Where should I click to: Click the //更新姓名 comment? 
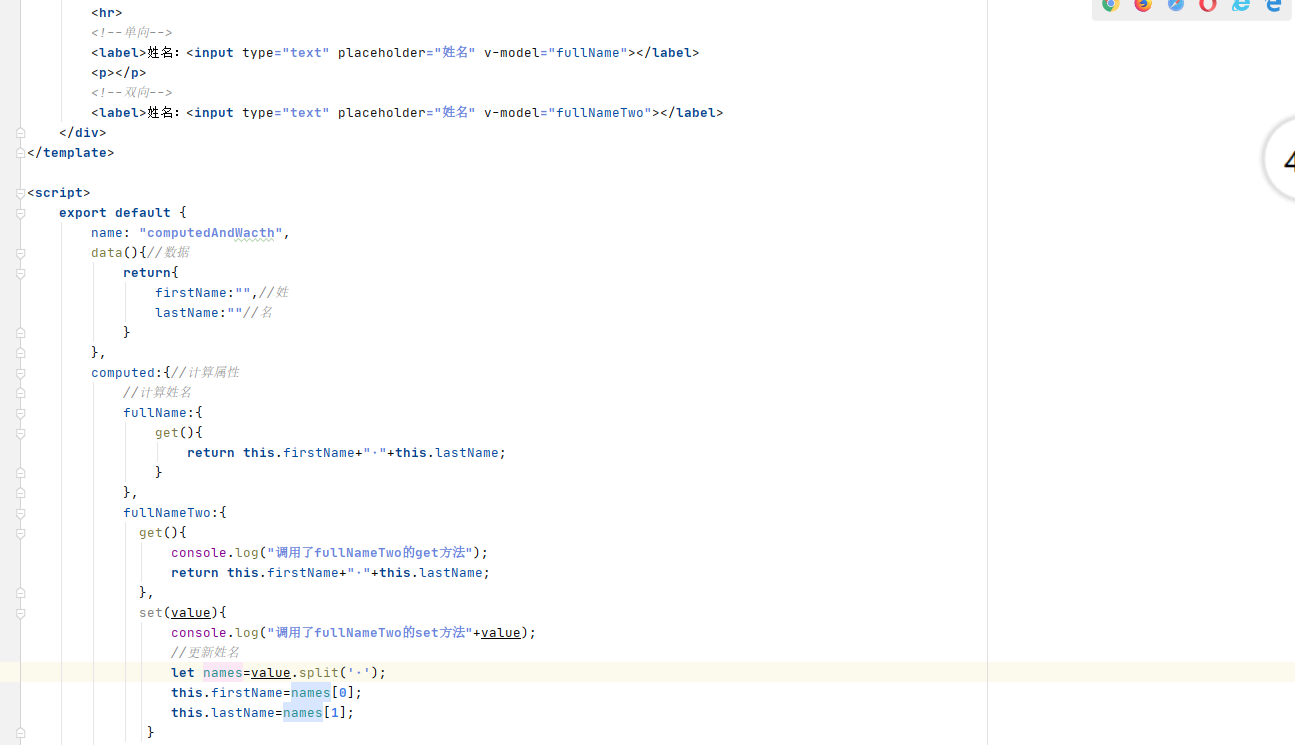pos(205,652)
